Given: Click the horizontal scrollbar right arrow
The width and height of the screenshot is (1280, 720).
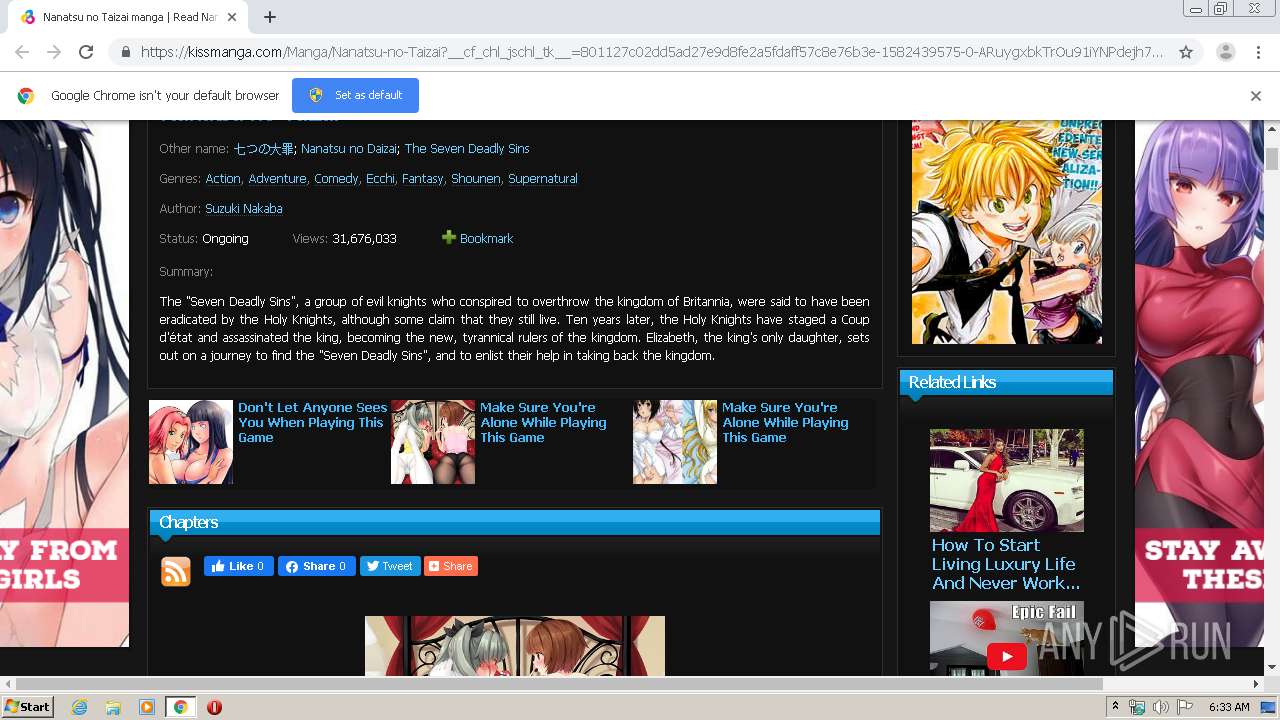Looking at the screenshot, I should [1257, 684].
